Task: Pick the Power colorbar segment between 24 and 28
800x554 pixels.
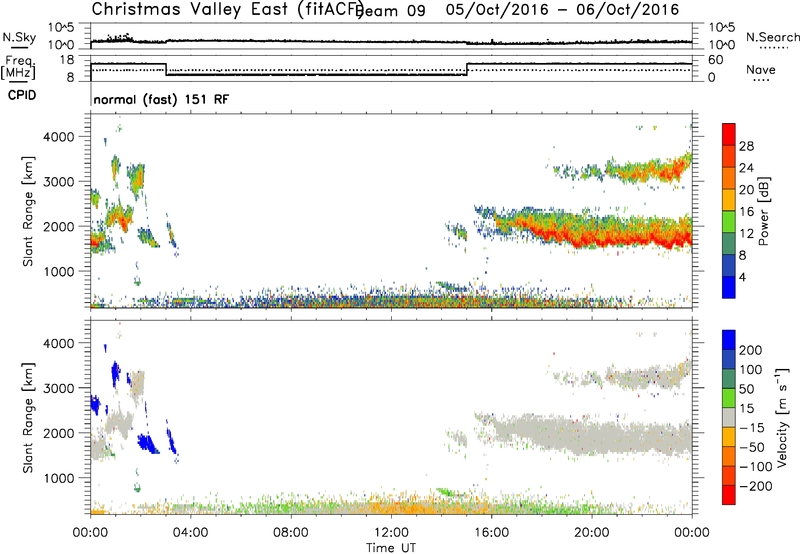Action: click(729, 156)
